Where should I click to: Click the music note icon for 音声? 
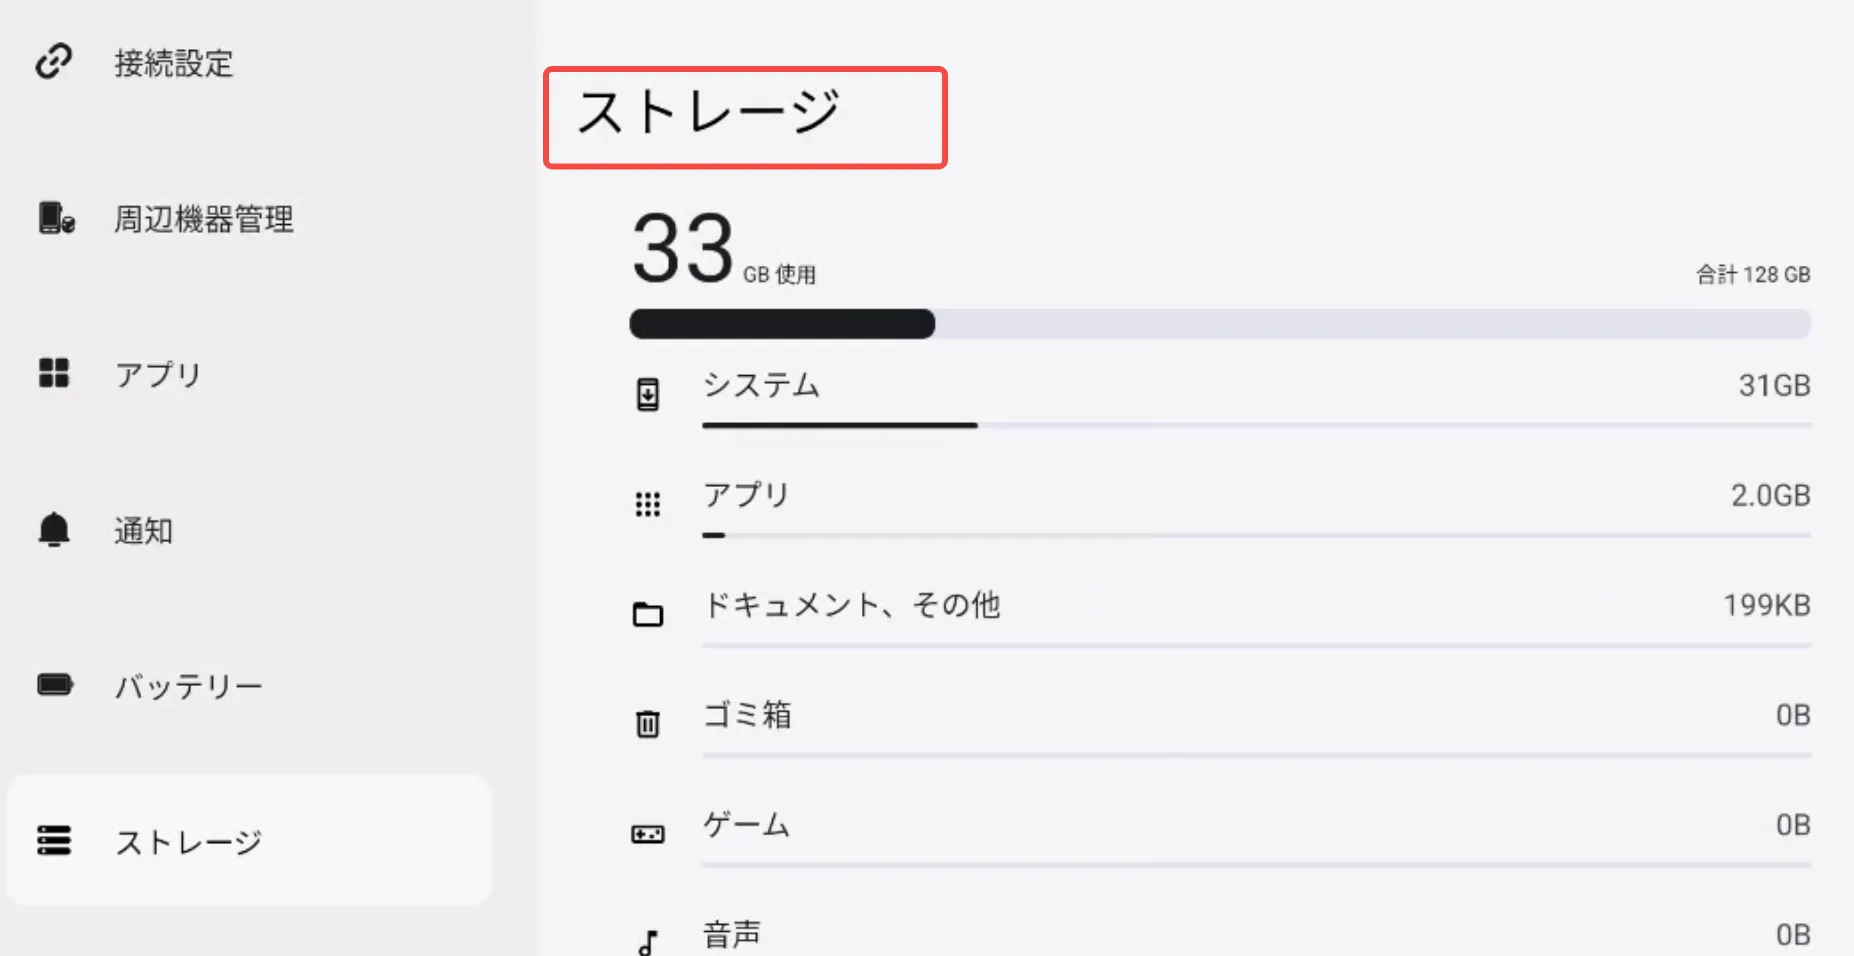648,941
